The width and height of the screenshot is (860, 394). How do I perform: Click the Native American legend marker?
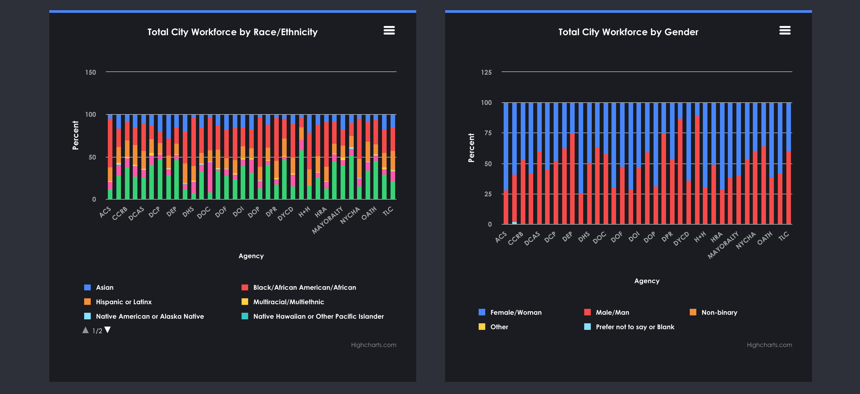87,316
